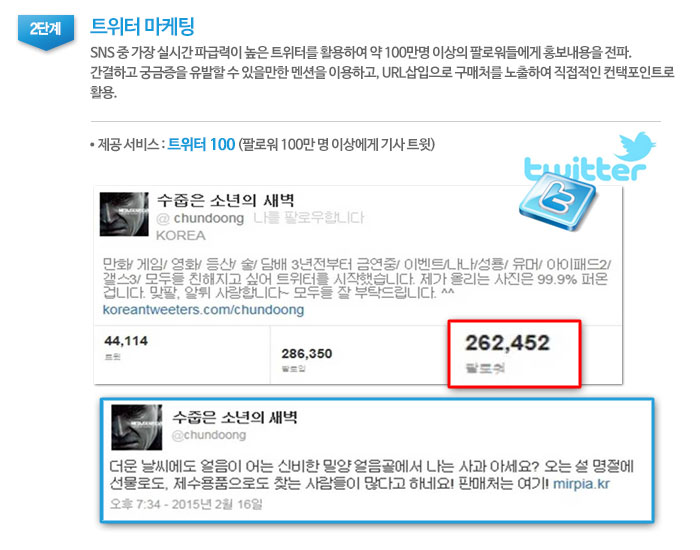
Task: Click the blue Twitter bird logo
Action: [x=635, y=146]
